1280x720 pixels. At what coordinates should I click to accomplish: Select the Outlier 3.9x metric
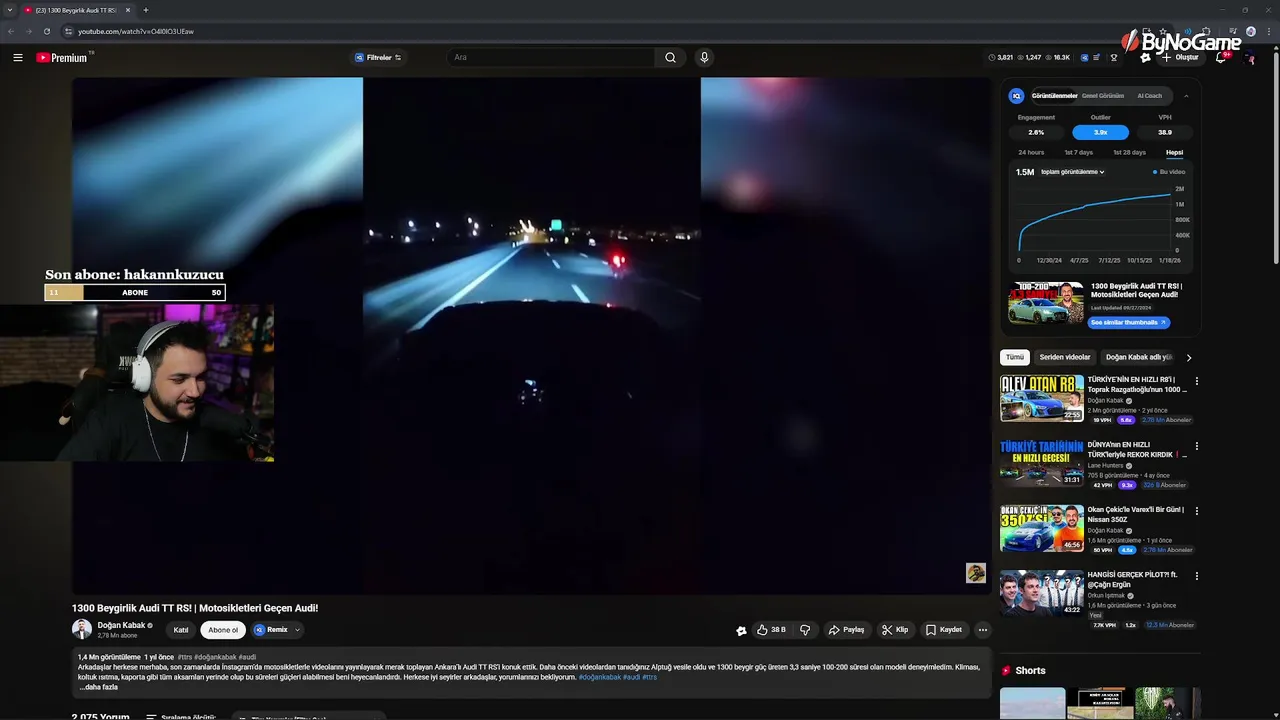(1100, 132)
